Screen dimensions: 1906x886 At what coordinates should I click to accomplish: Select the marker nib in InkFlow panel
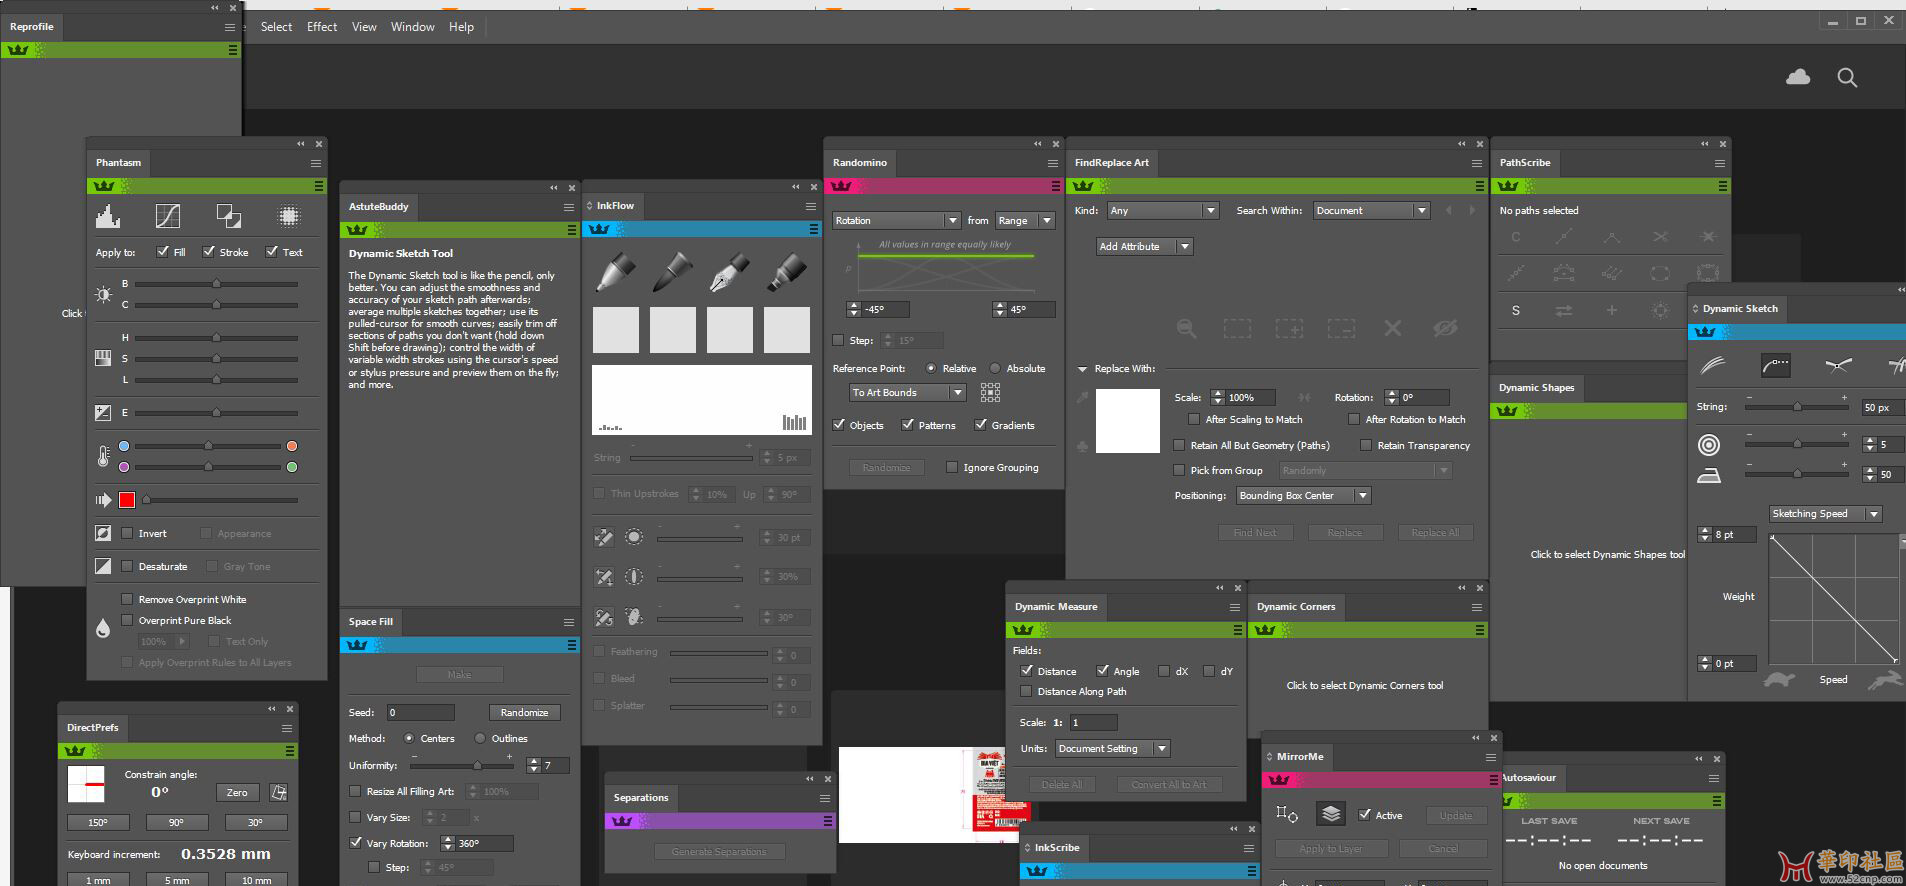pos(787,272)
